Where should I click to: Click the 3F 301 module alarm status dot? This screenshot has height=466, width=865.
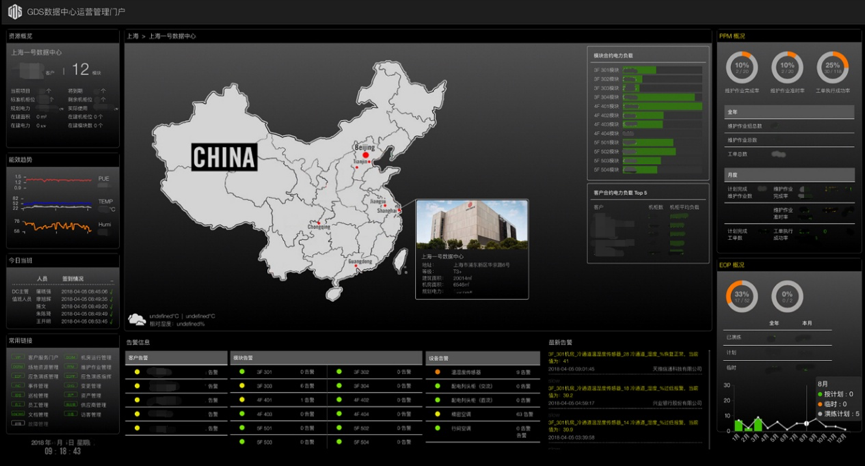pyautogui.click(x=242, y=372)
